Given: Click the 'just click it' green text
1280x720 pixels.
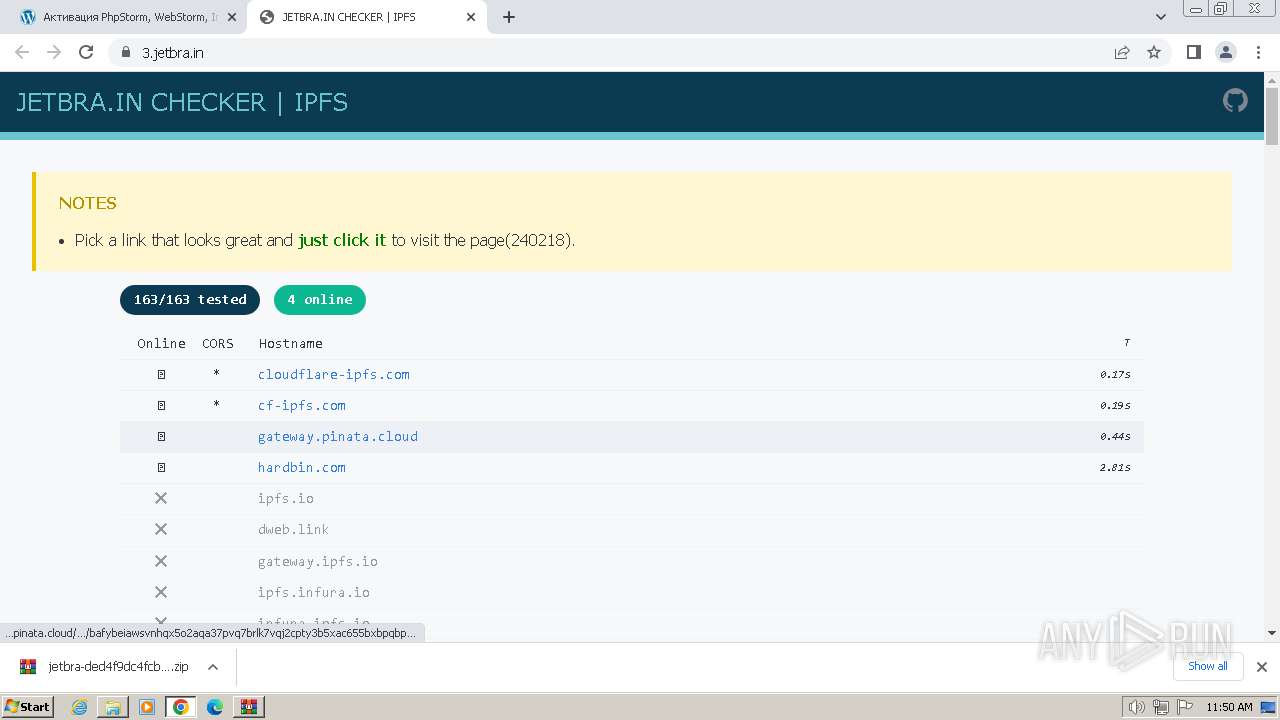Looking at the screenshot, I should tap(342, 240).
